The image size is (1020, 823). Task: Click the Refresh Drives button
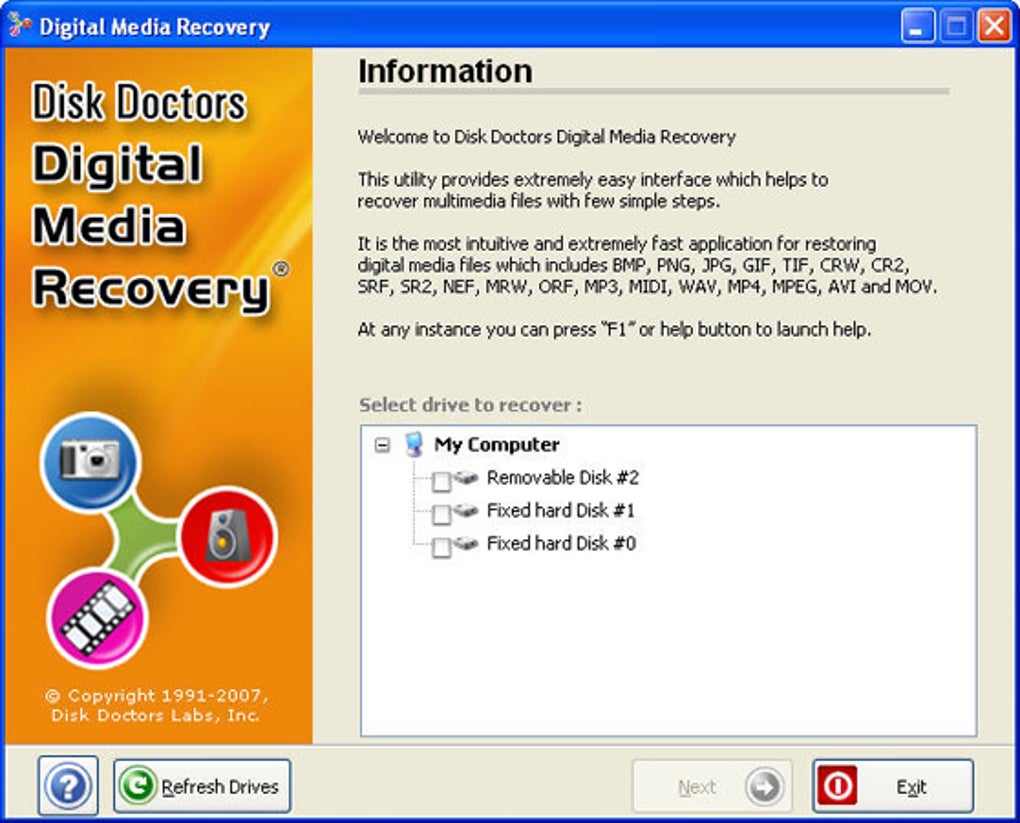click(x=202, y=786)
